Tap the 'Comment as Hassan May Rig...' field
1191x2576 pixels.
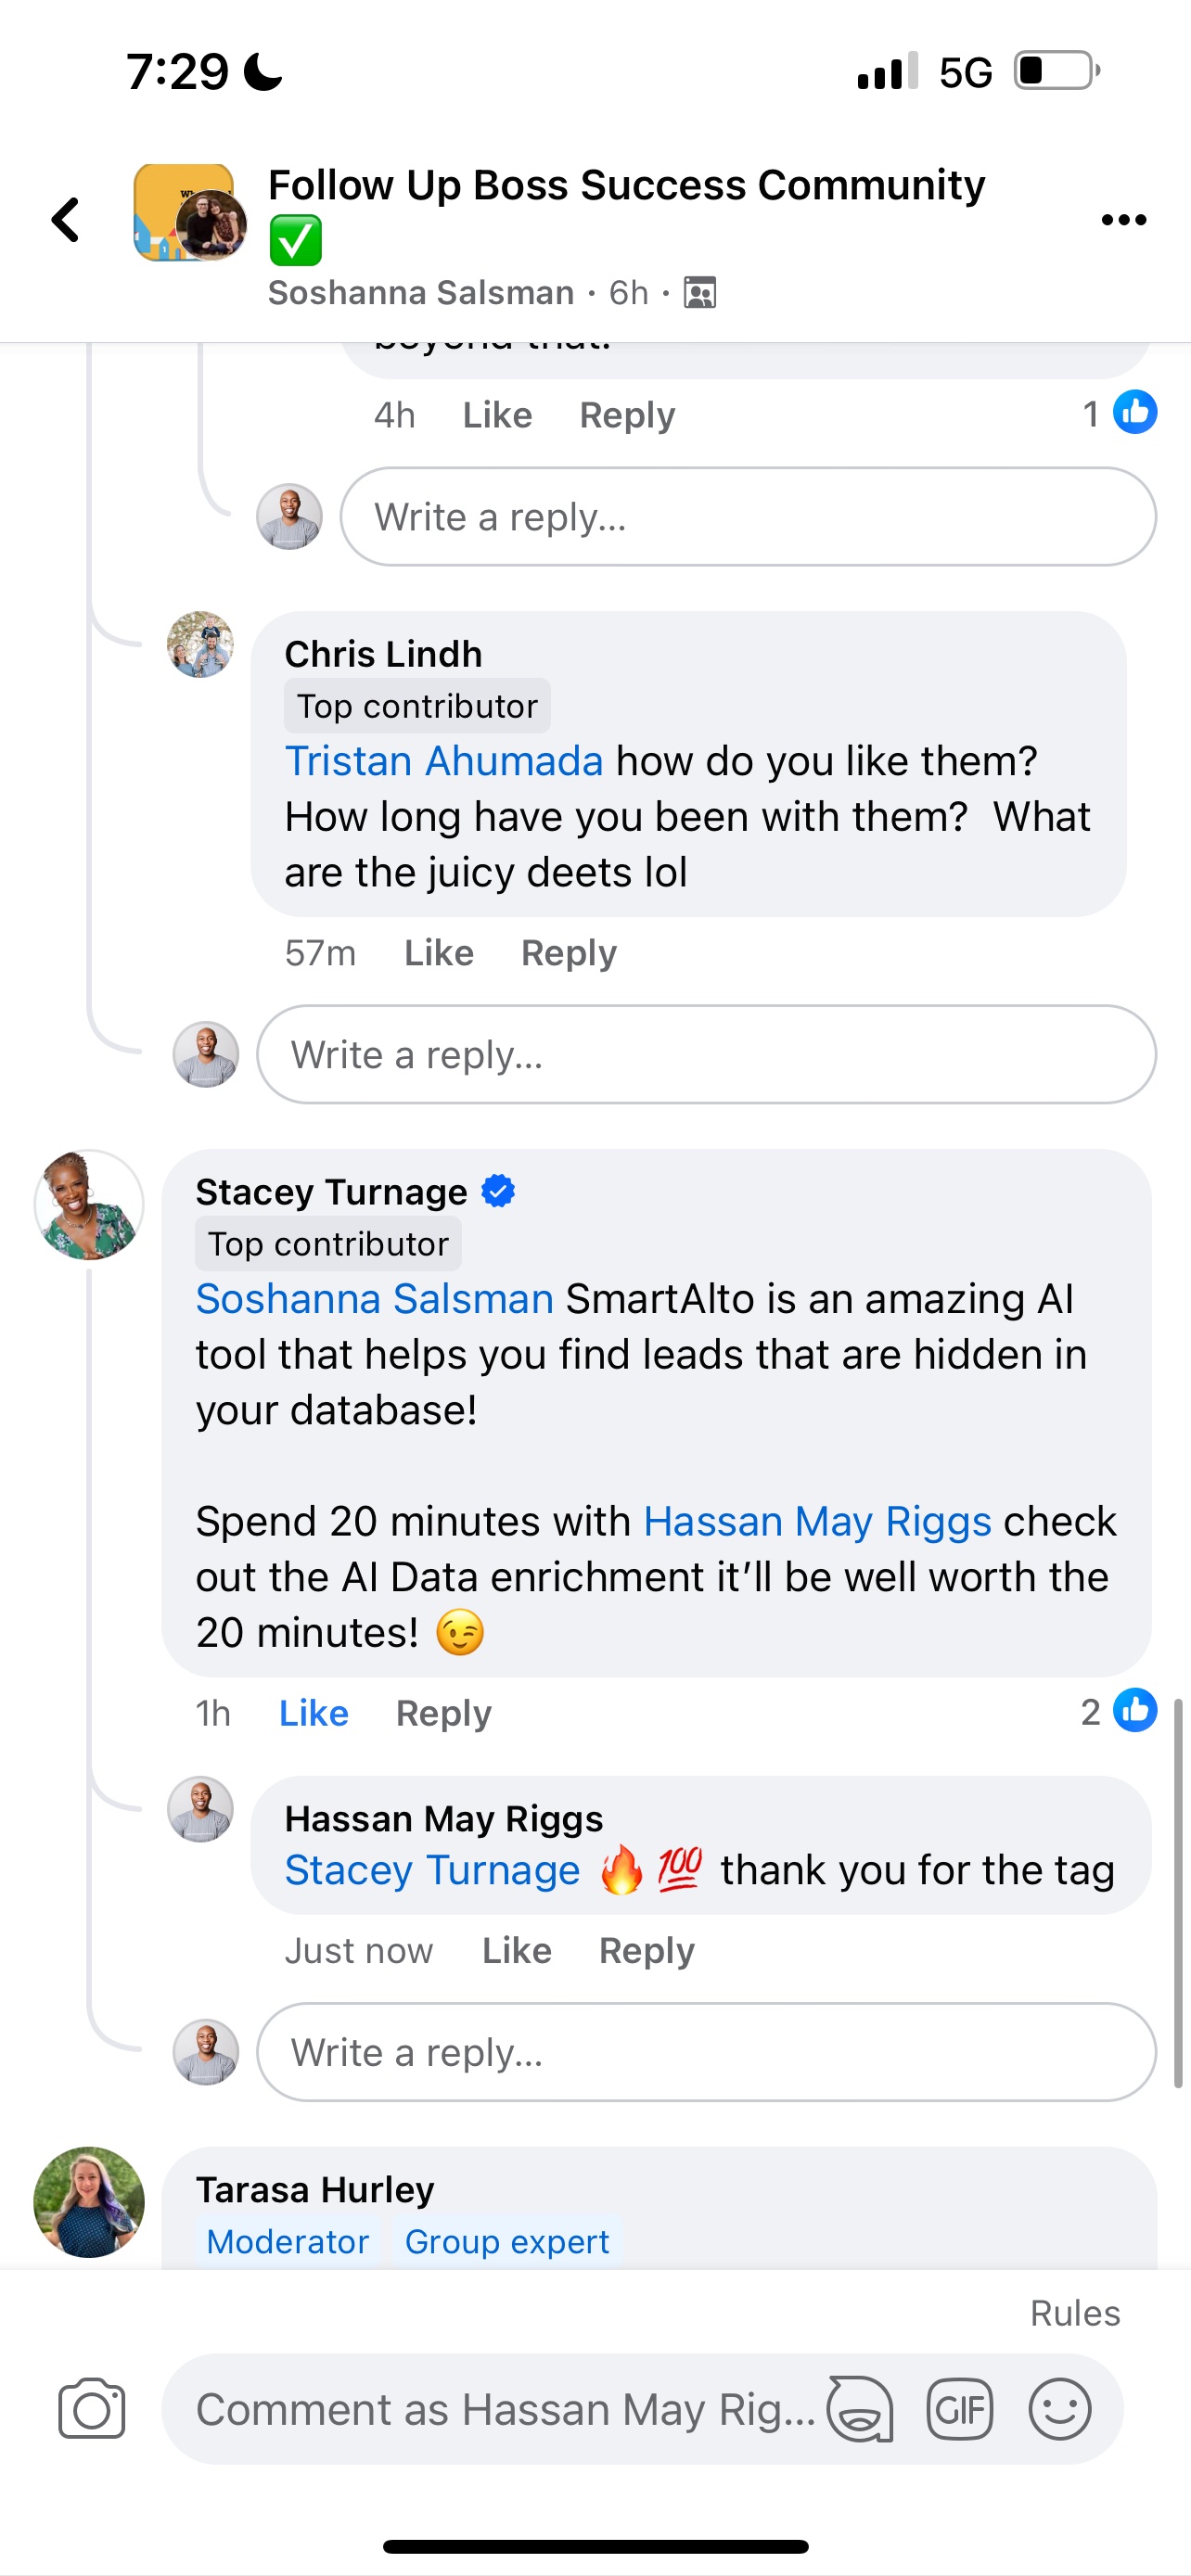pyautogui.click(x=505, y=2409)
